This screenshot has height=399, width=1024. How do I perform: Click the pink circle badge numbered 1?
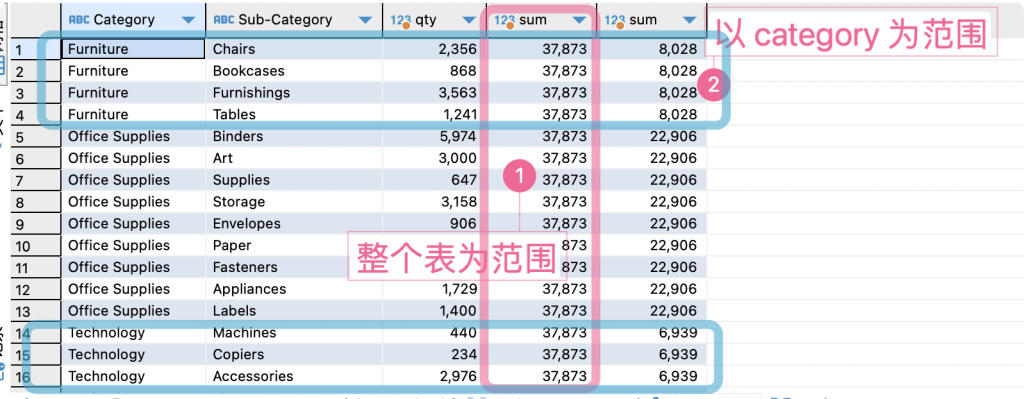[x=520, y=175]
